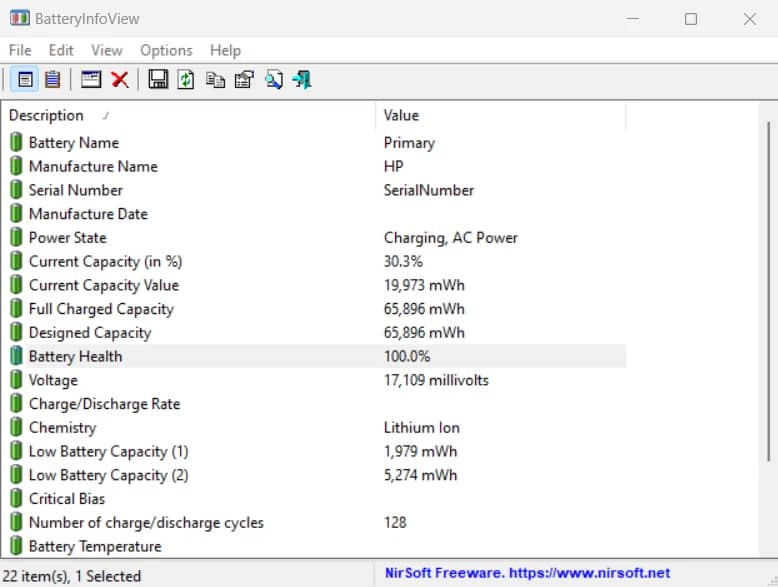Click the BatteryInfoView title bar app icon
Viewport: 778px width, 587px height.
click(20, 18)
